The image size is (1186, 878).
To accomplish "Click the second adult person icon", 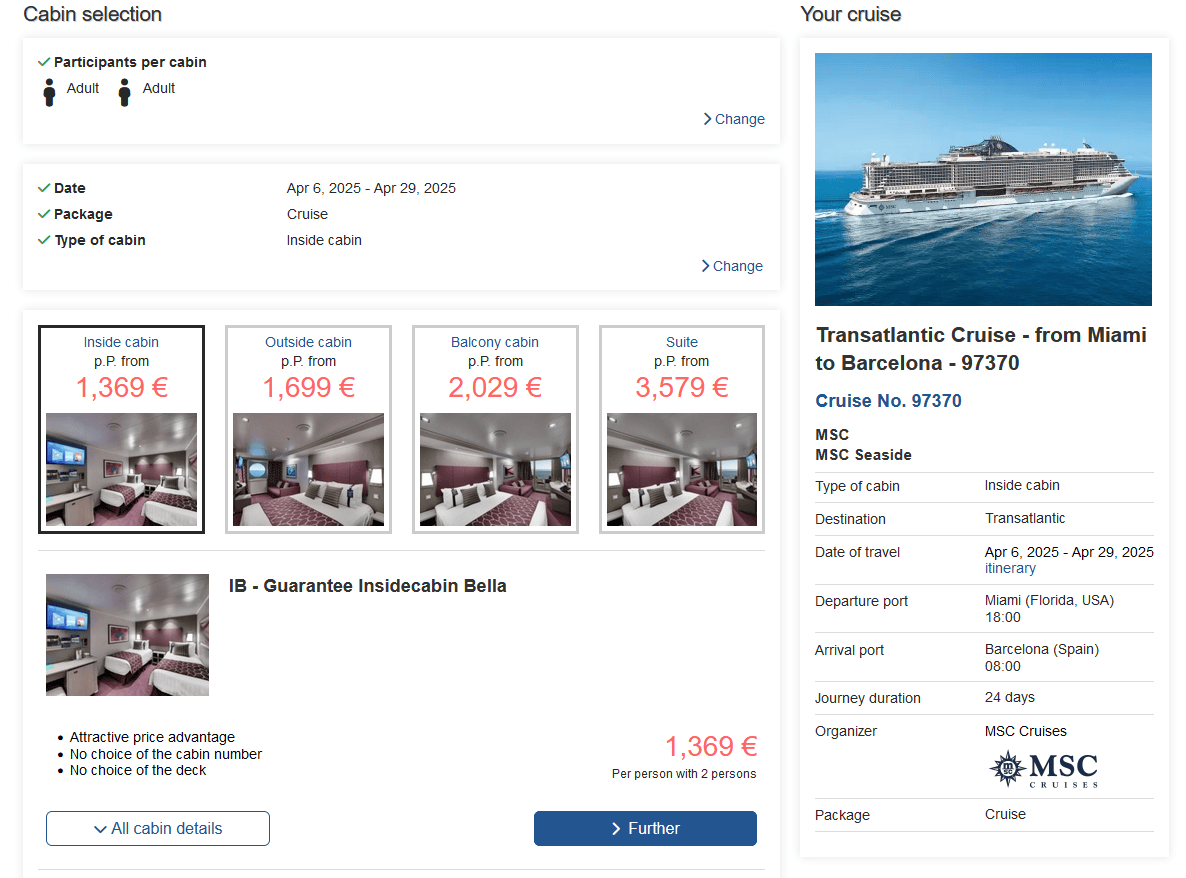I will 124,92.
